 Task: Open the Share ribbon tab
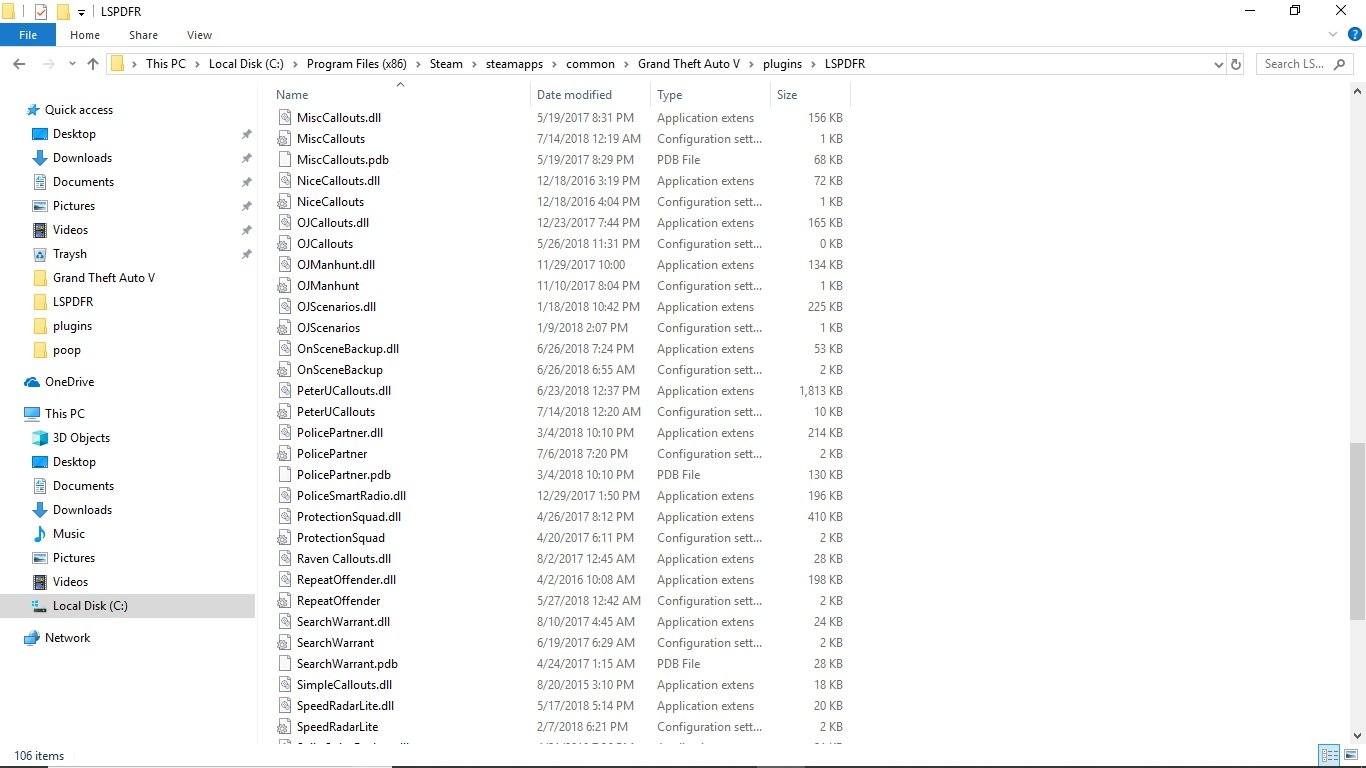(x=143, y=35)
